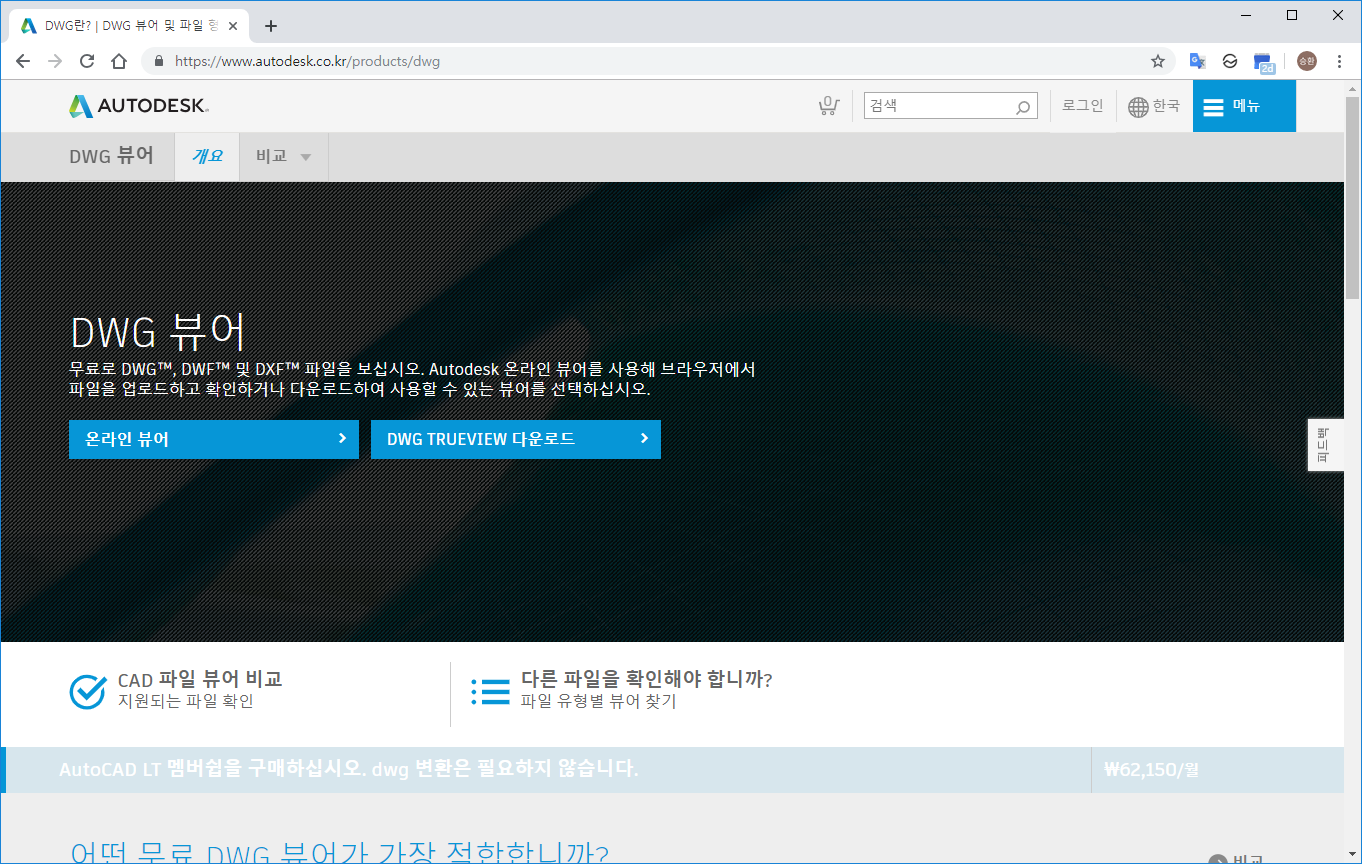The height and width of the screenshot is (864, 1362).
Task: Reload the page
Action: 87,61
